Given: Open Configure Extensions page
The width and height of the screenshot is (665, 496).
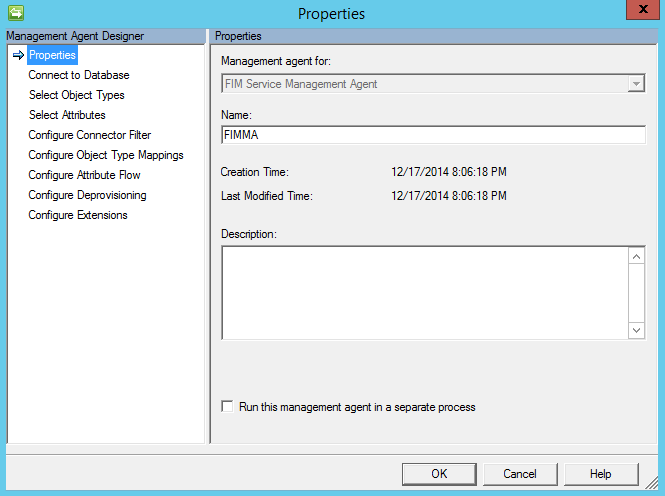Looking at the screenshot, I should coord(78,215).
